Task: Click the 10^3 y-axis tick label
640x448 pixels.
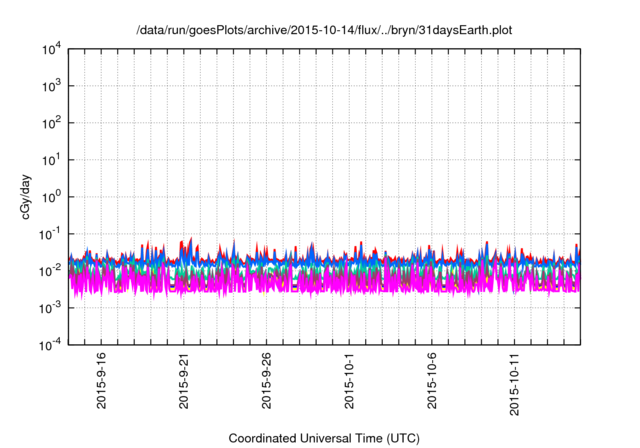Action: pyautogui.click(x=51, y=86)
